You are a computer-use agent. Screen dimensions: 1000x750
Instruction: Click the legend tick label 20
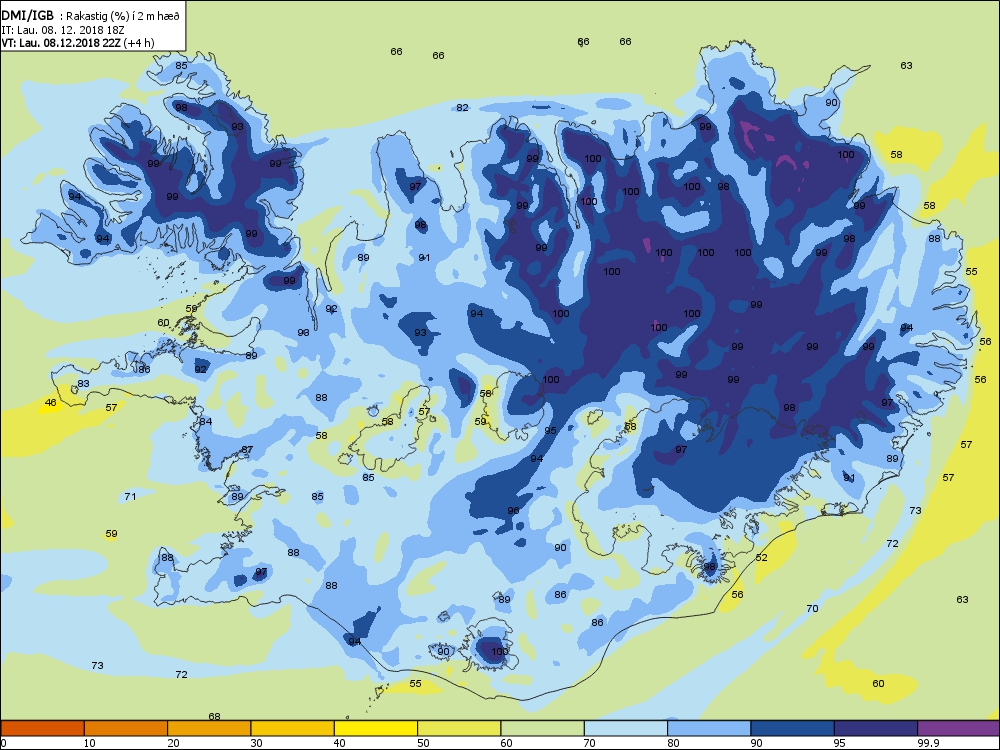click(x=173, y=742)
